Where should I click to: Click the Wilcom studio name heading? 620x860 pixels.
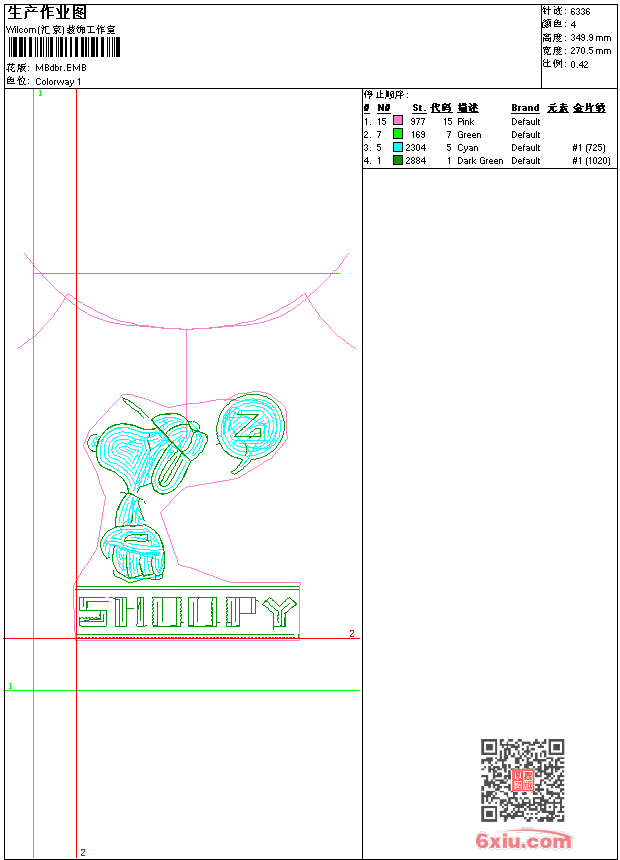[x=60, y=30]
